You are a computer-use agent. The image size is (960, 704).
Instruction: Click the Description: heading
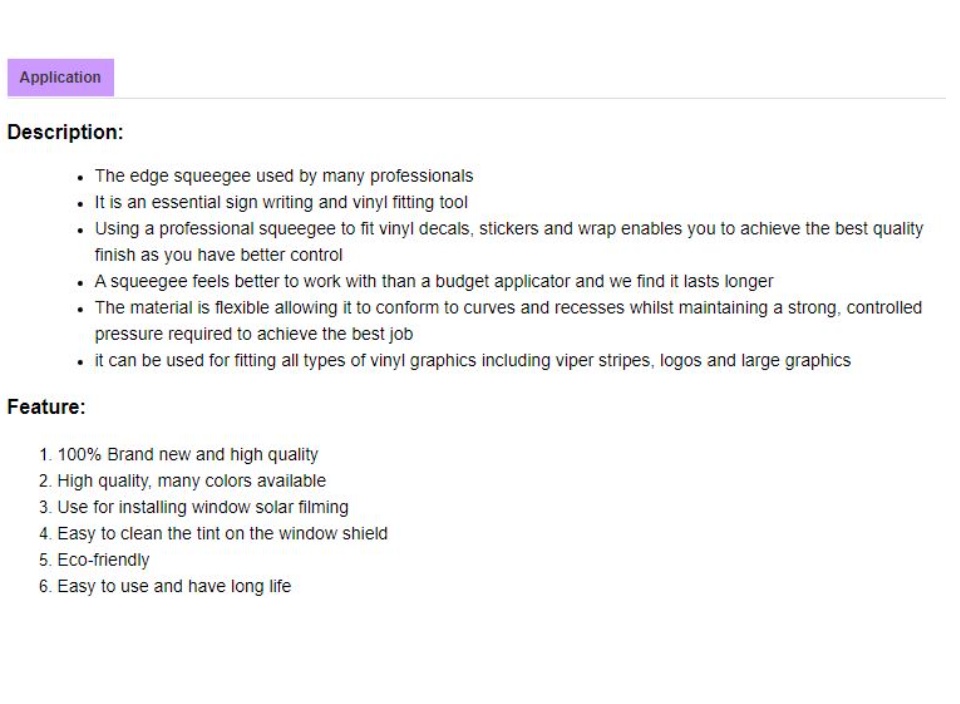coord(65,132)
